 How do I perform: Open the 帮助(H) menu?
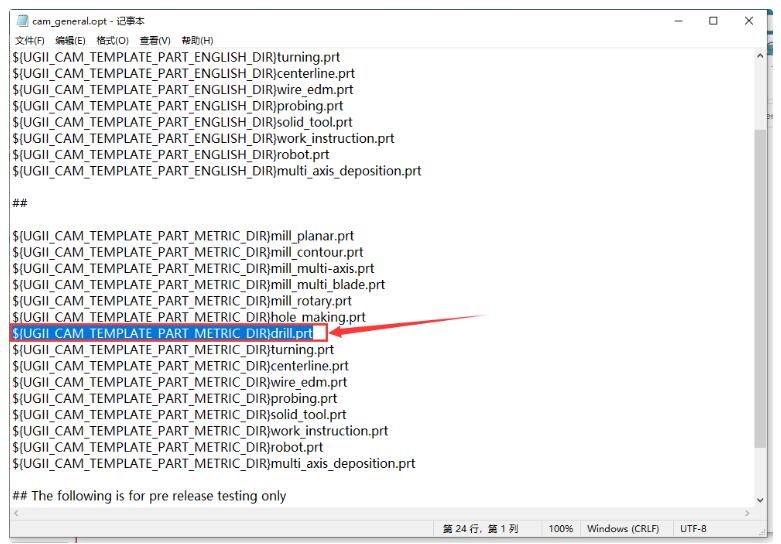(197, 40)
